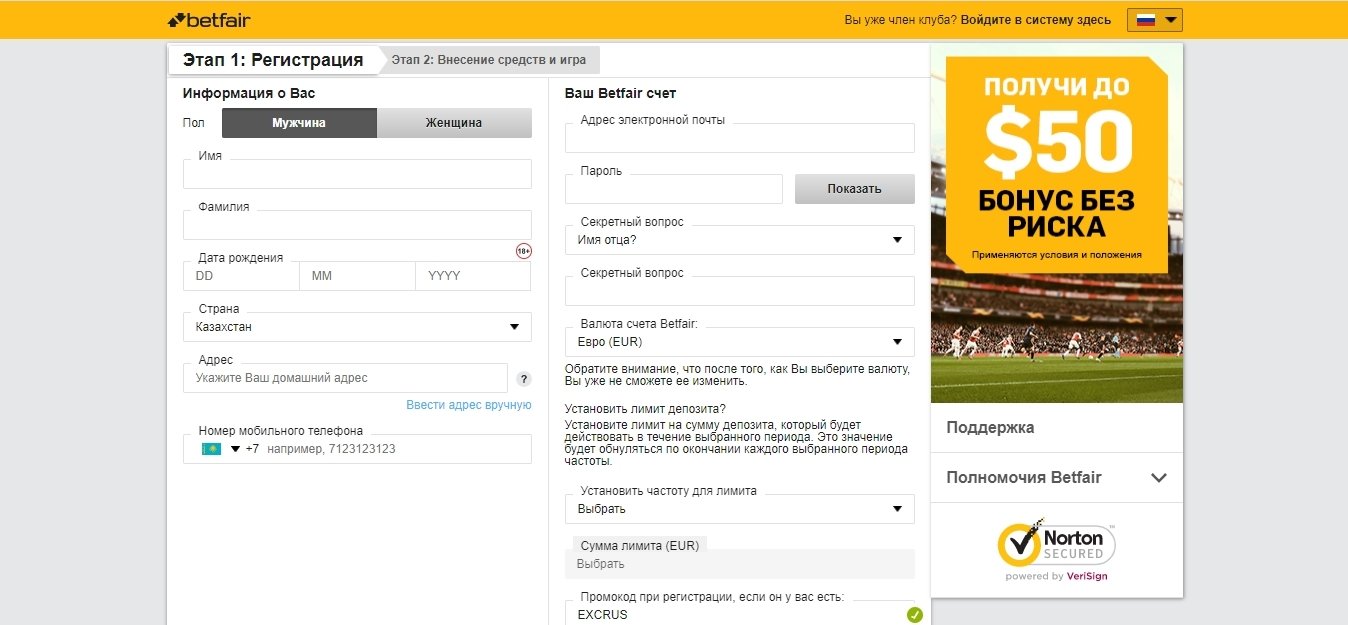Open the Валюта счета currency dropdown

pyautogui.click(x=739, y=342)
